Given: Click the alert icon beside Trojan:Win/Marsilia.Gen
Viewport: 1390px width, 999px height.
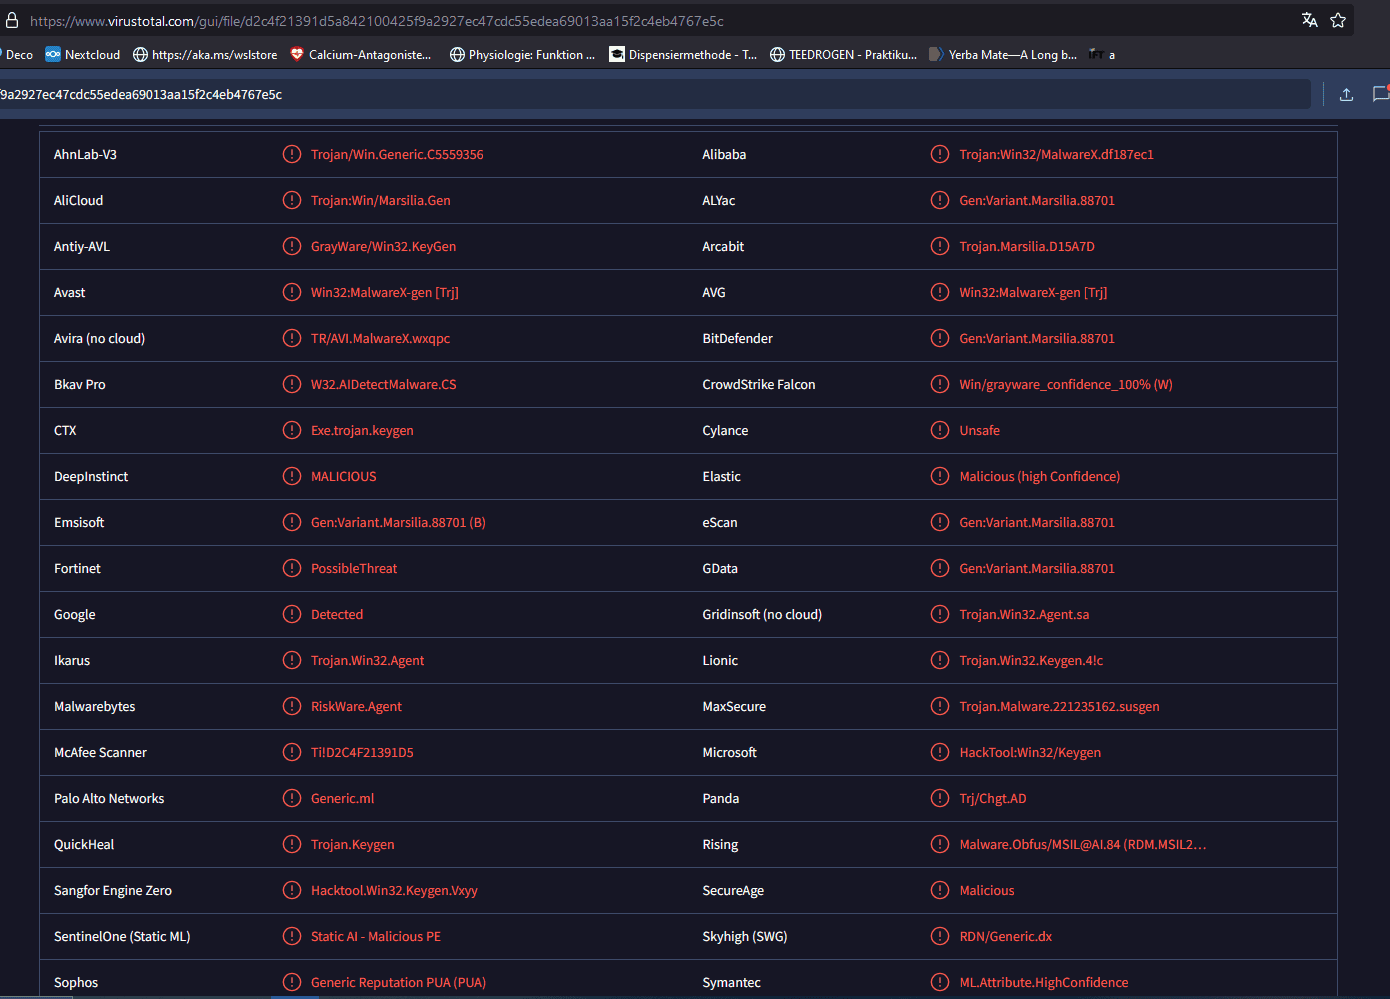Looking at the screenshot, I should 292,200.
